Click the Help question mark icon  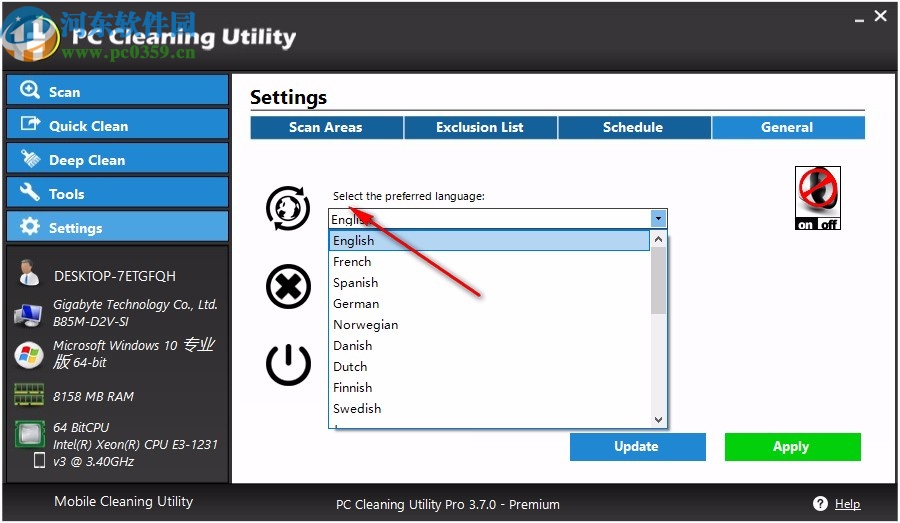(820, 503)
